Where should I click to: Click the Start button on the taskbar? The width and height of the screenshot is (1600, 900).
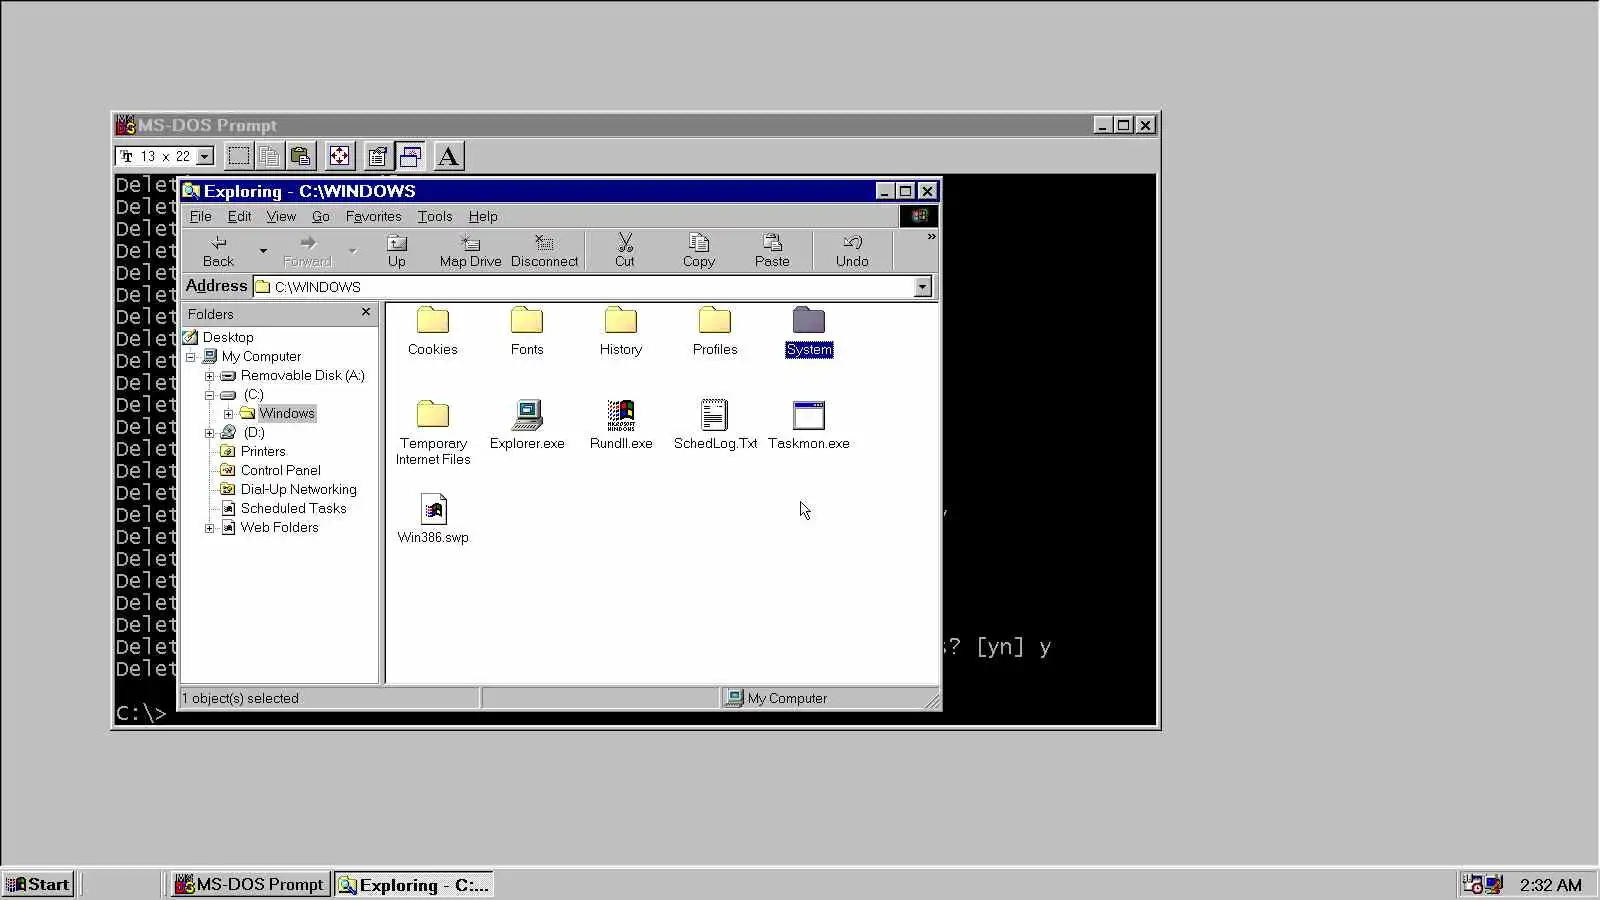(x=38, y=884)
